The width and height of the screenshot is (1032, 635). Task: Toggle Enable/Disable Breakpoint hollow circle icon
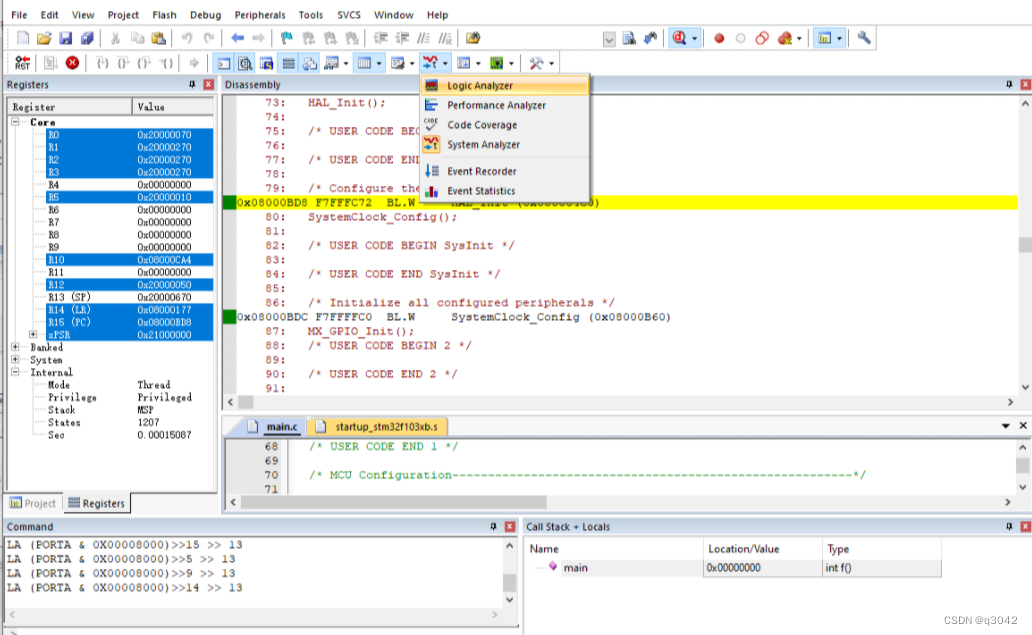tap(740, 38)
